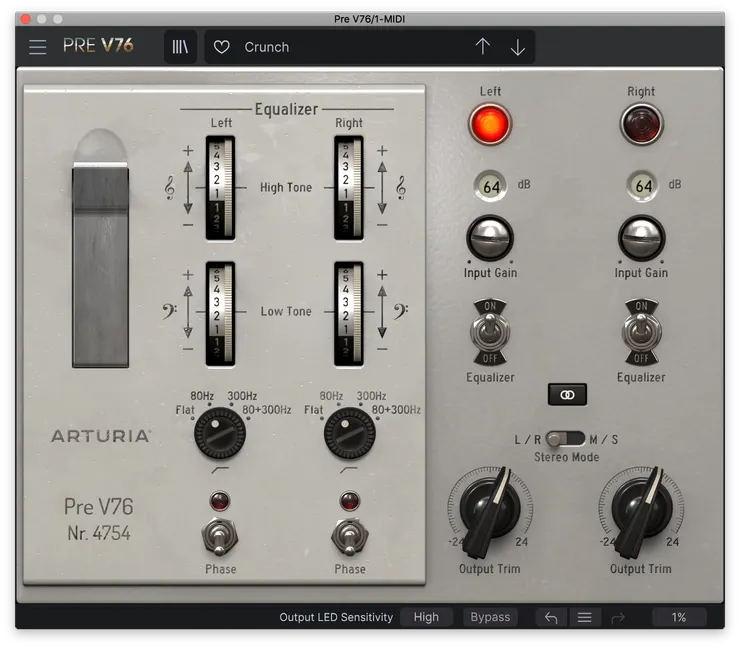The width and height of the screenshot is (740, 648).
Task: Click the Left 64 dB gain display
Action: click(x=491, y=186)
